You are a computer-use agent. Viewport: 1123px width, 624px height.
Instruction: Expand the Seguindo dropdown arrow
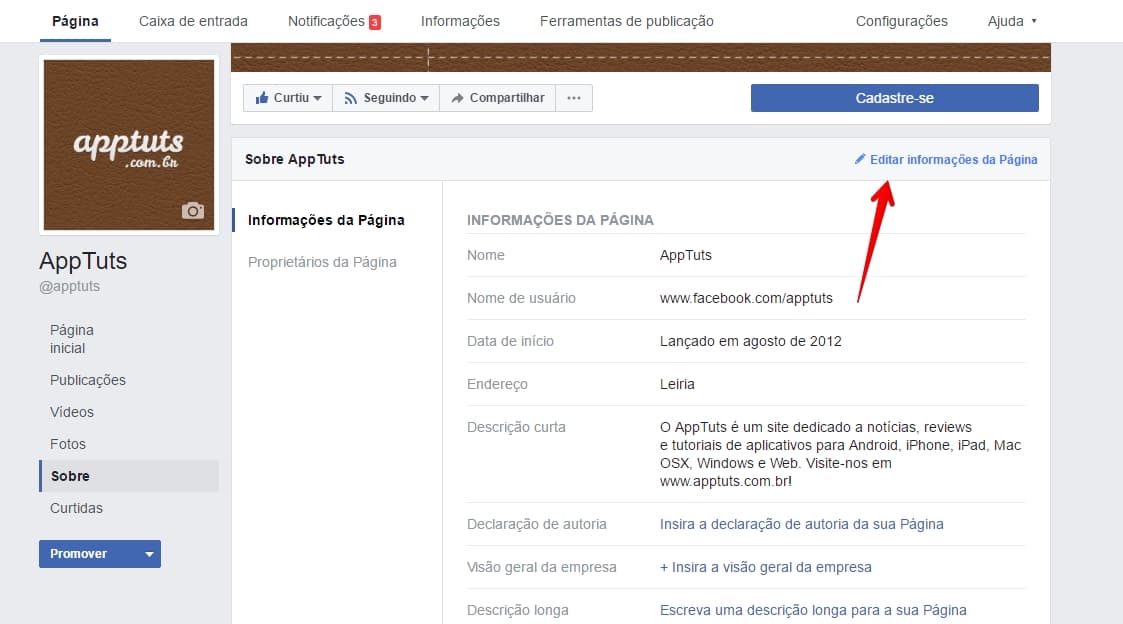[425, 98]
